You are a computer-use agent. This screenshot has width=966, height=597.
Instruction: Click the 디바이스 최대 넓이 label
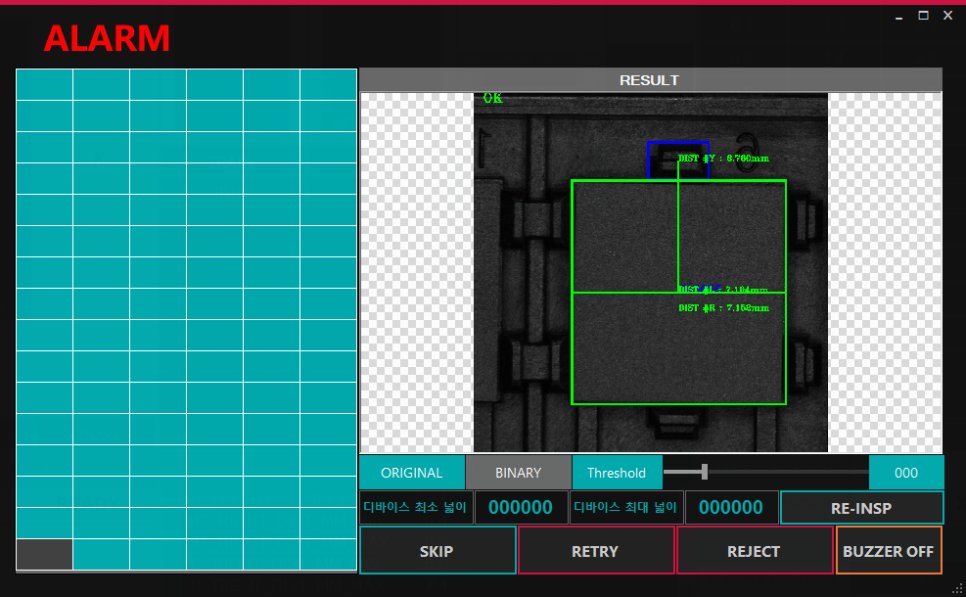626,508
